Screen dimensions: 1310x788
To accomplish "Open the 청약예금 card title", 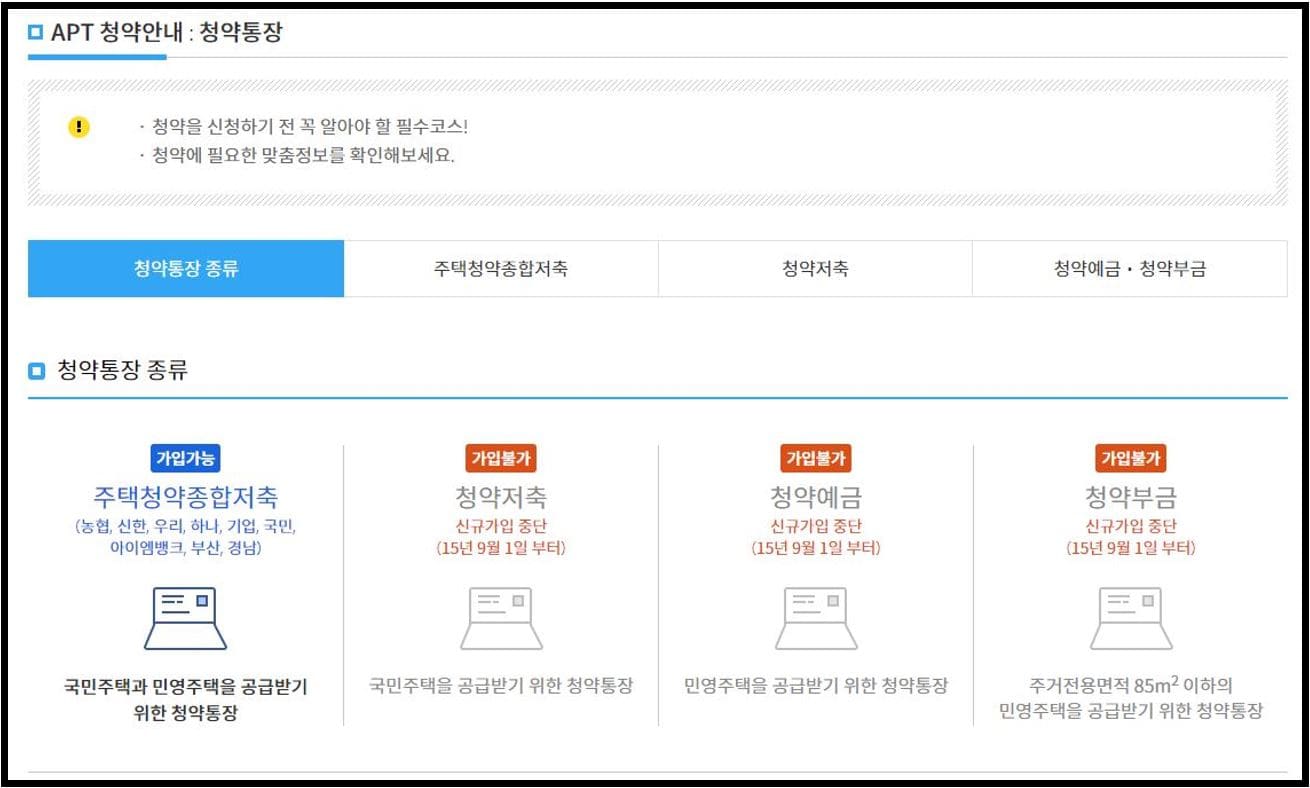I will tap(816, 497).
